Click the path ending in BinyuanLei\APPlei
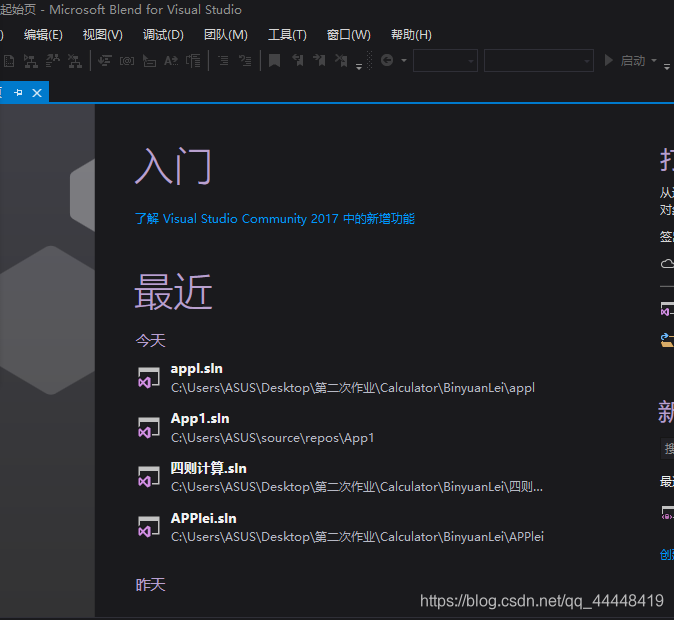The height and width of the screenshot is (620, 674). coord(357,537)
